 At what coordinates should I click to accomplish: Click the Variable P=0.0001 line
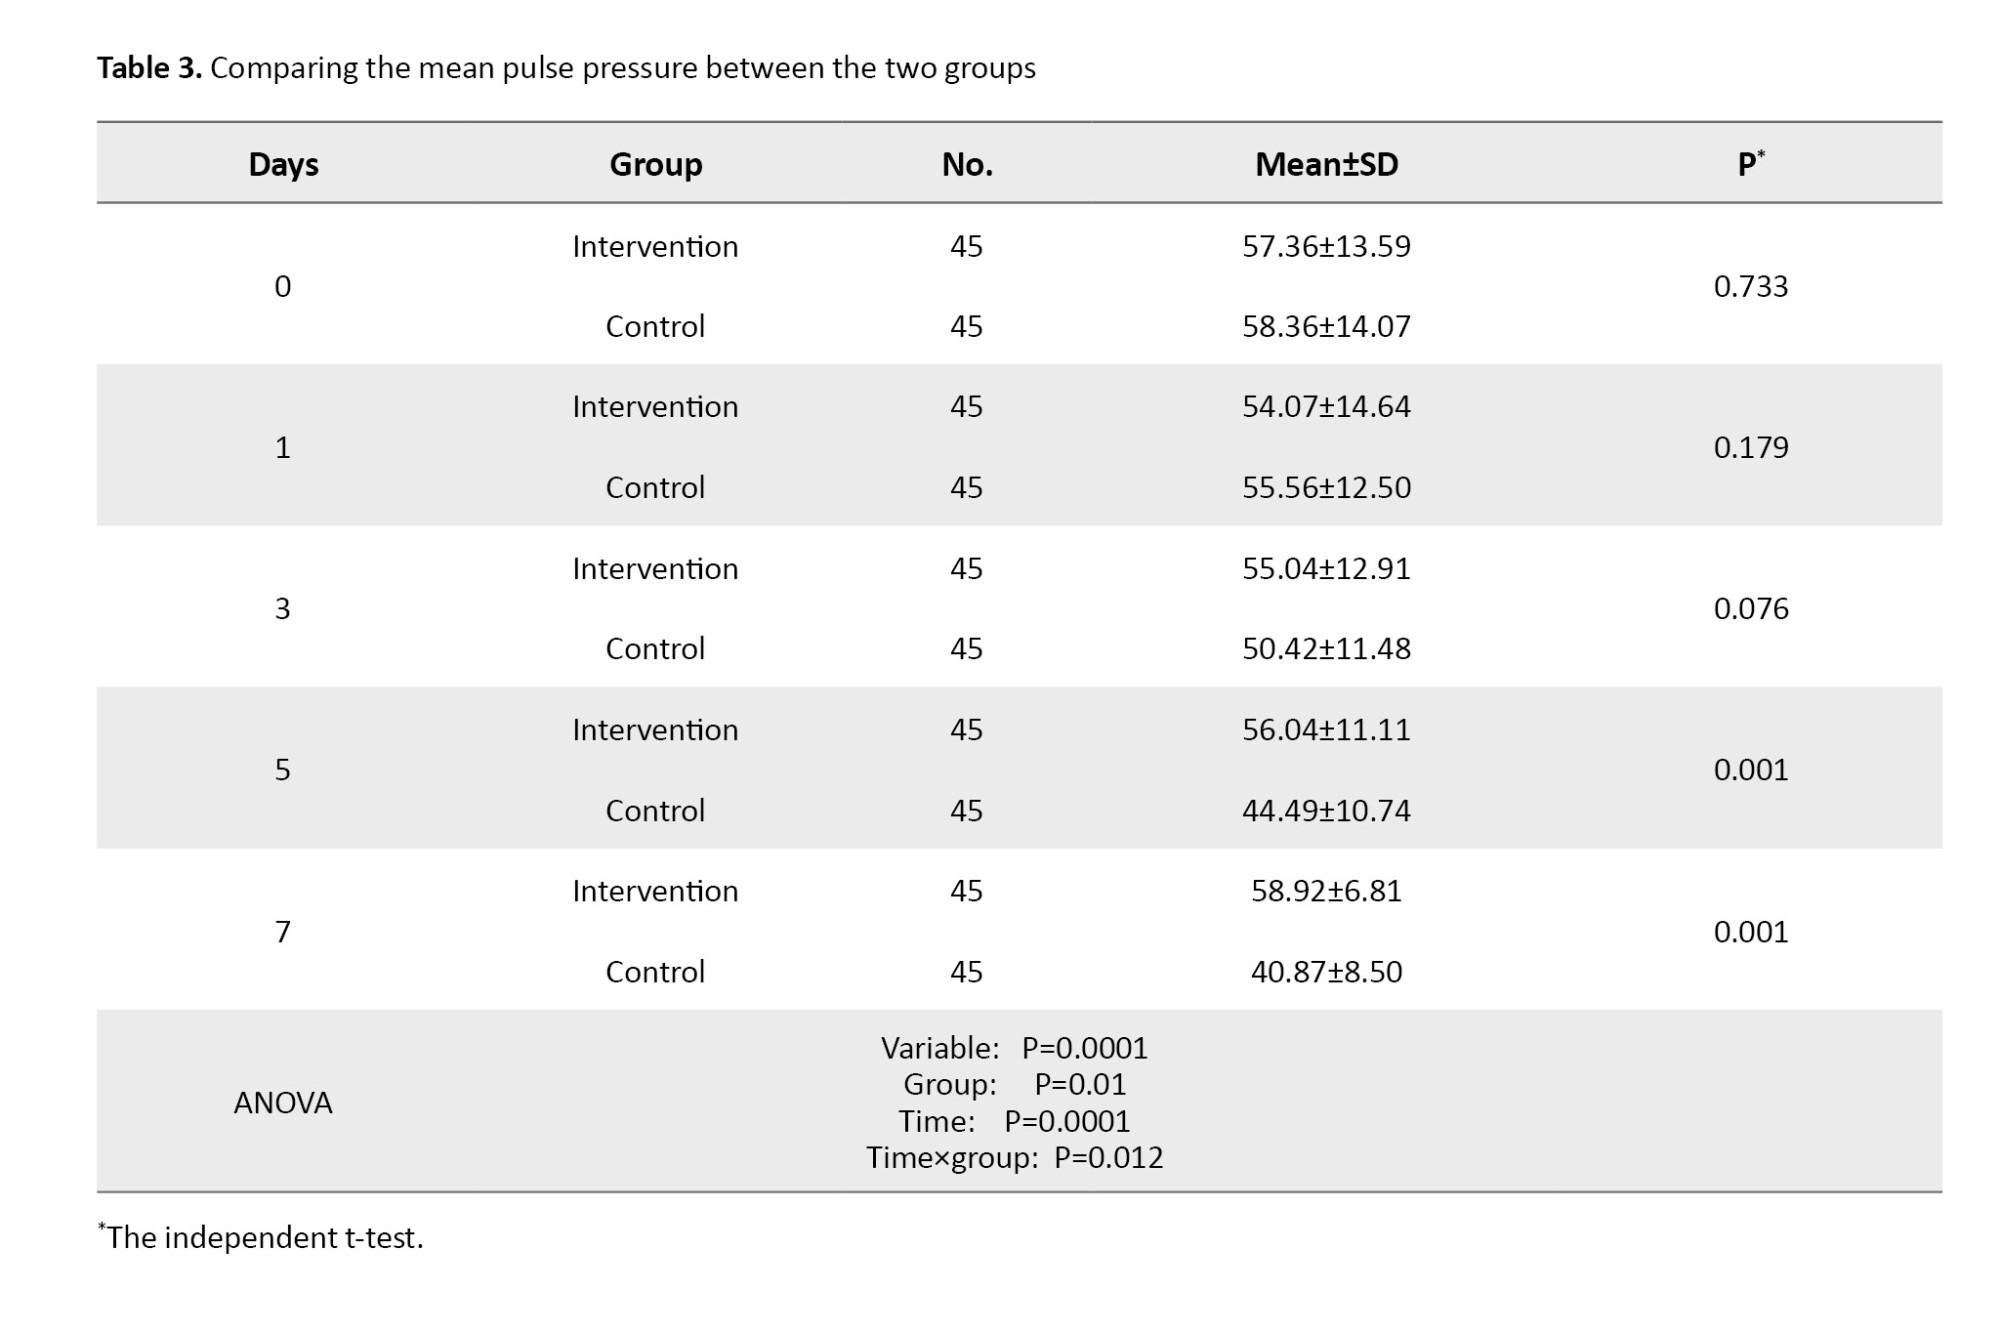tap(1014, 1048)
